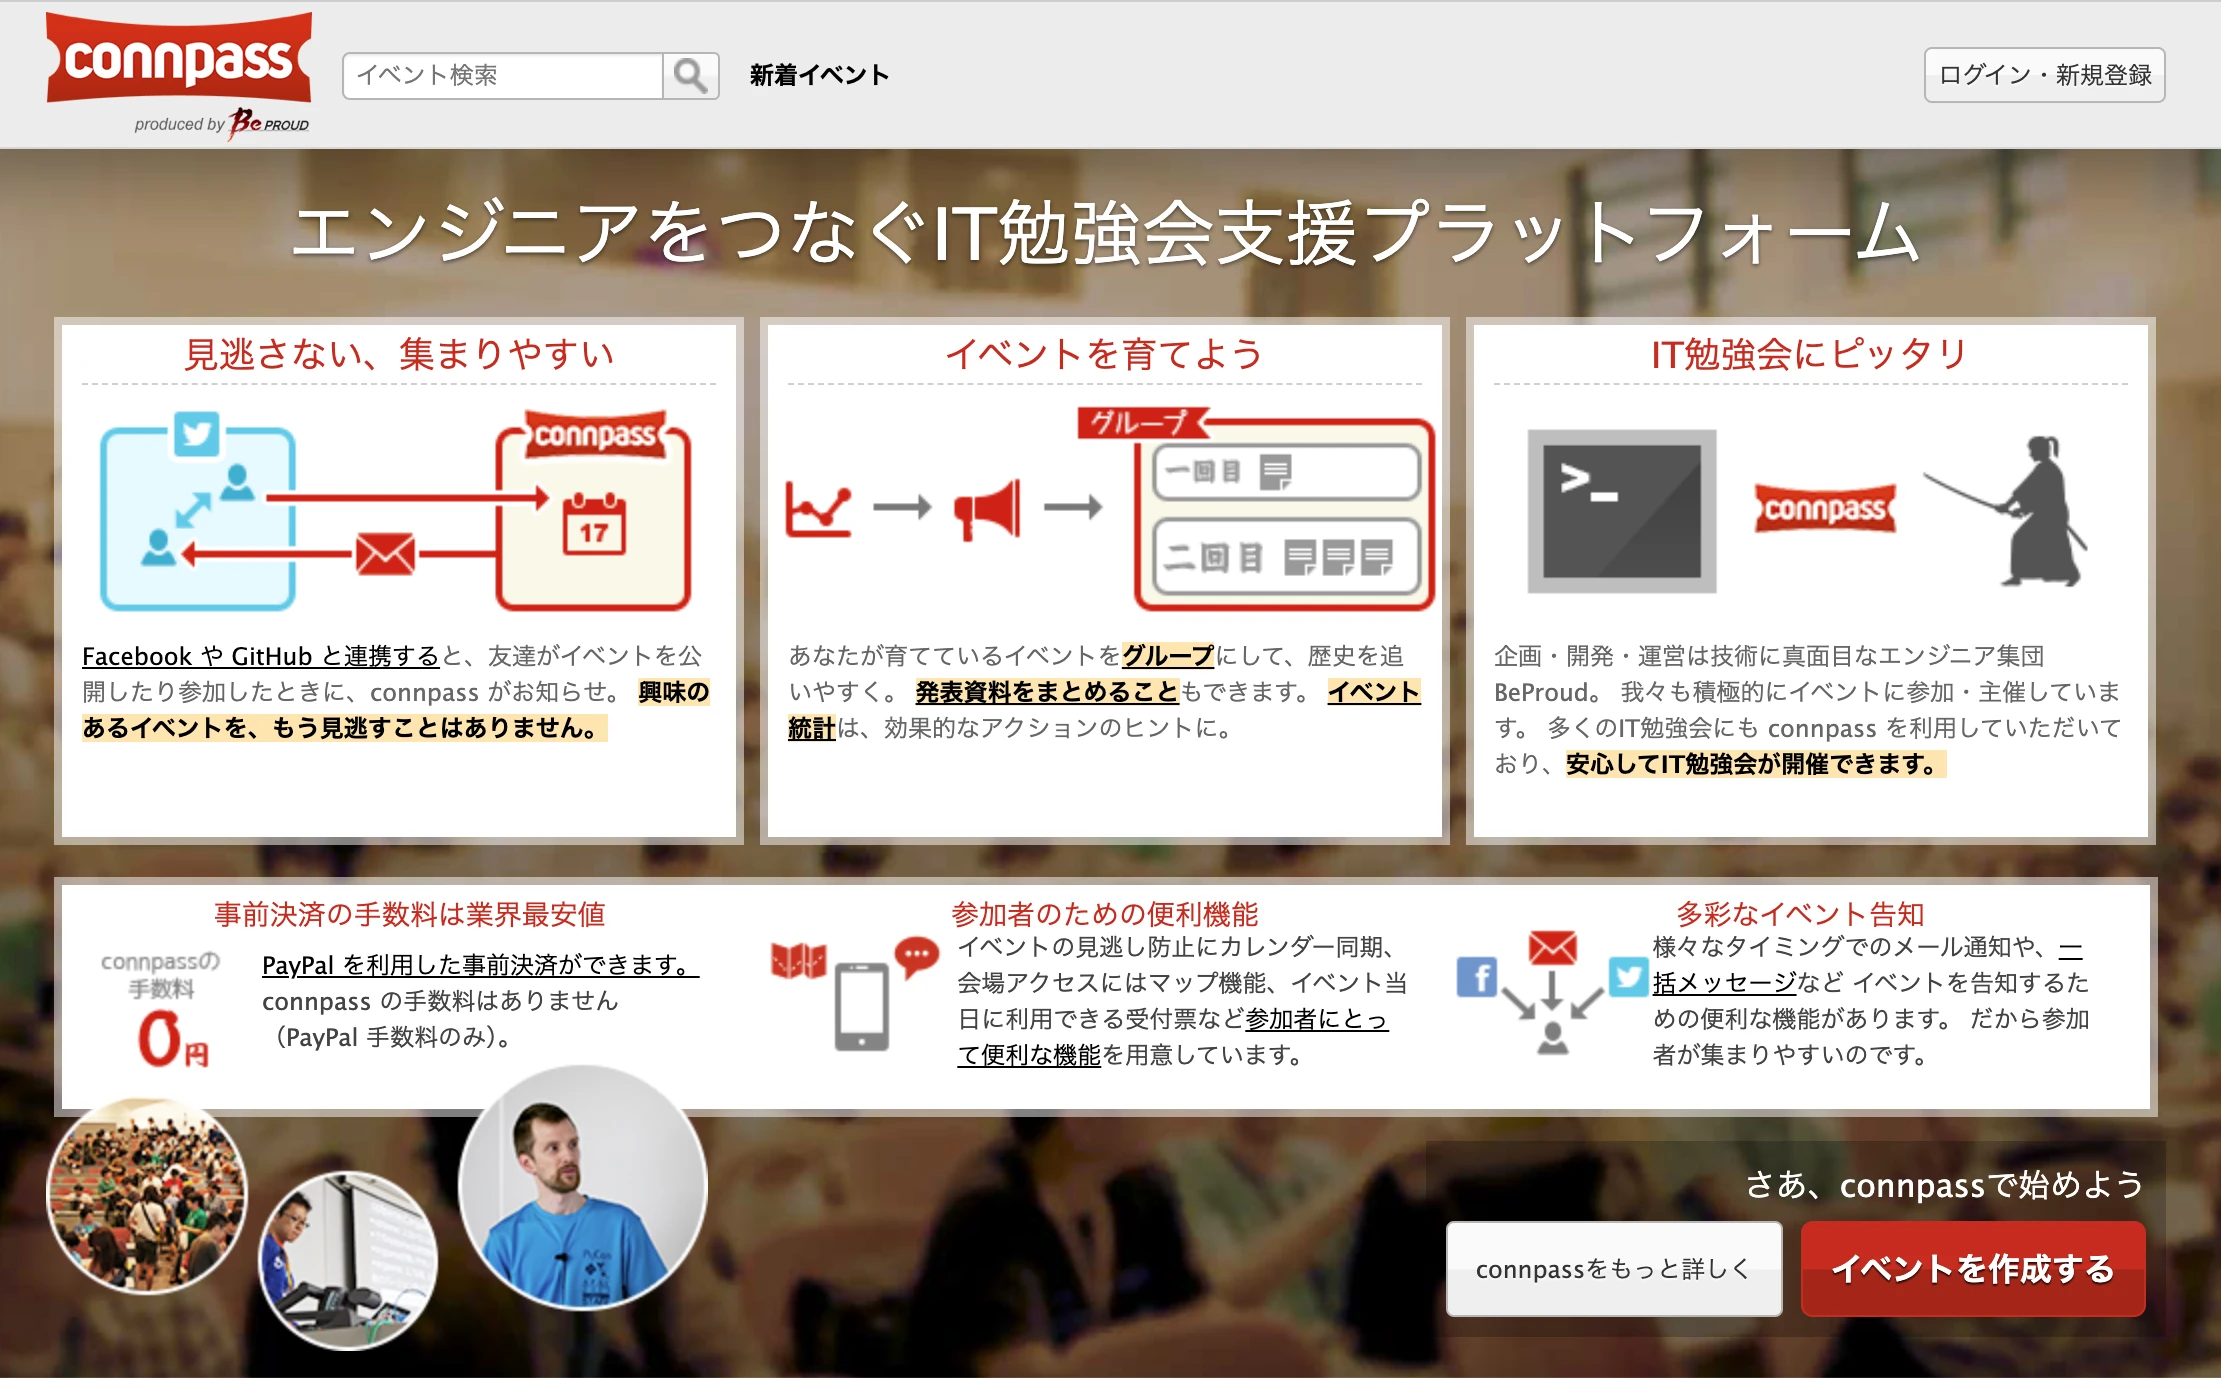Click the red イベントを作成する button

point(1973,1269)
